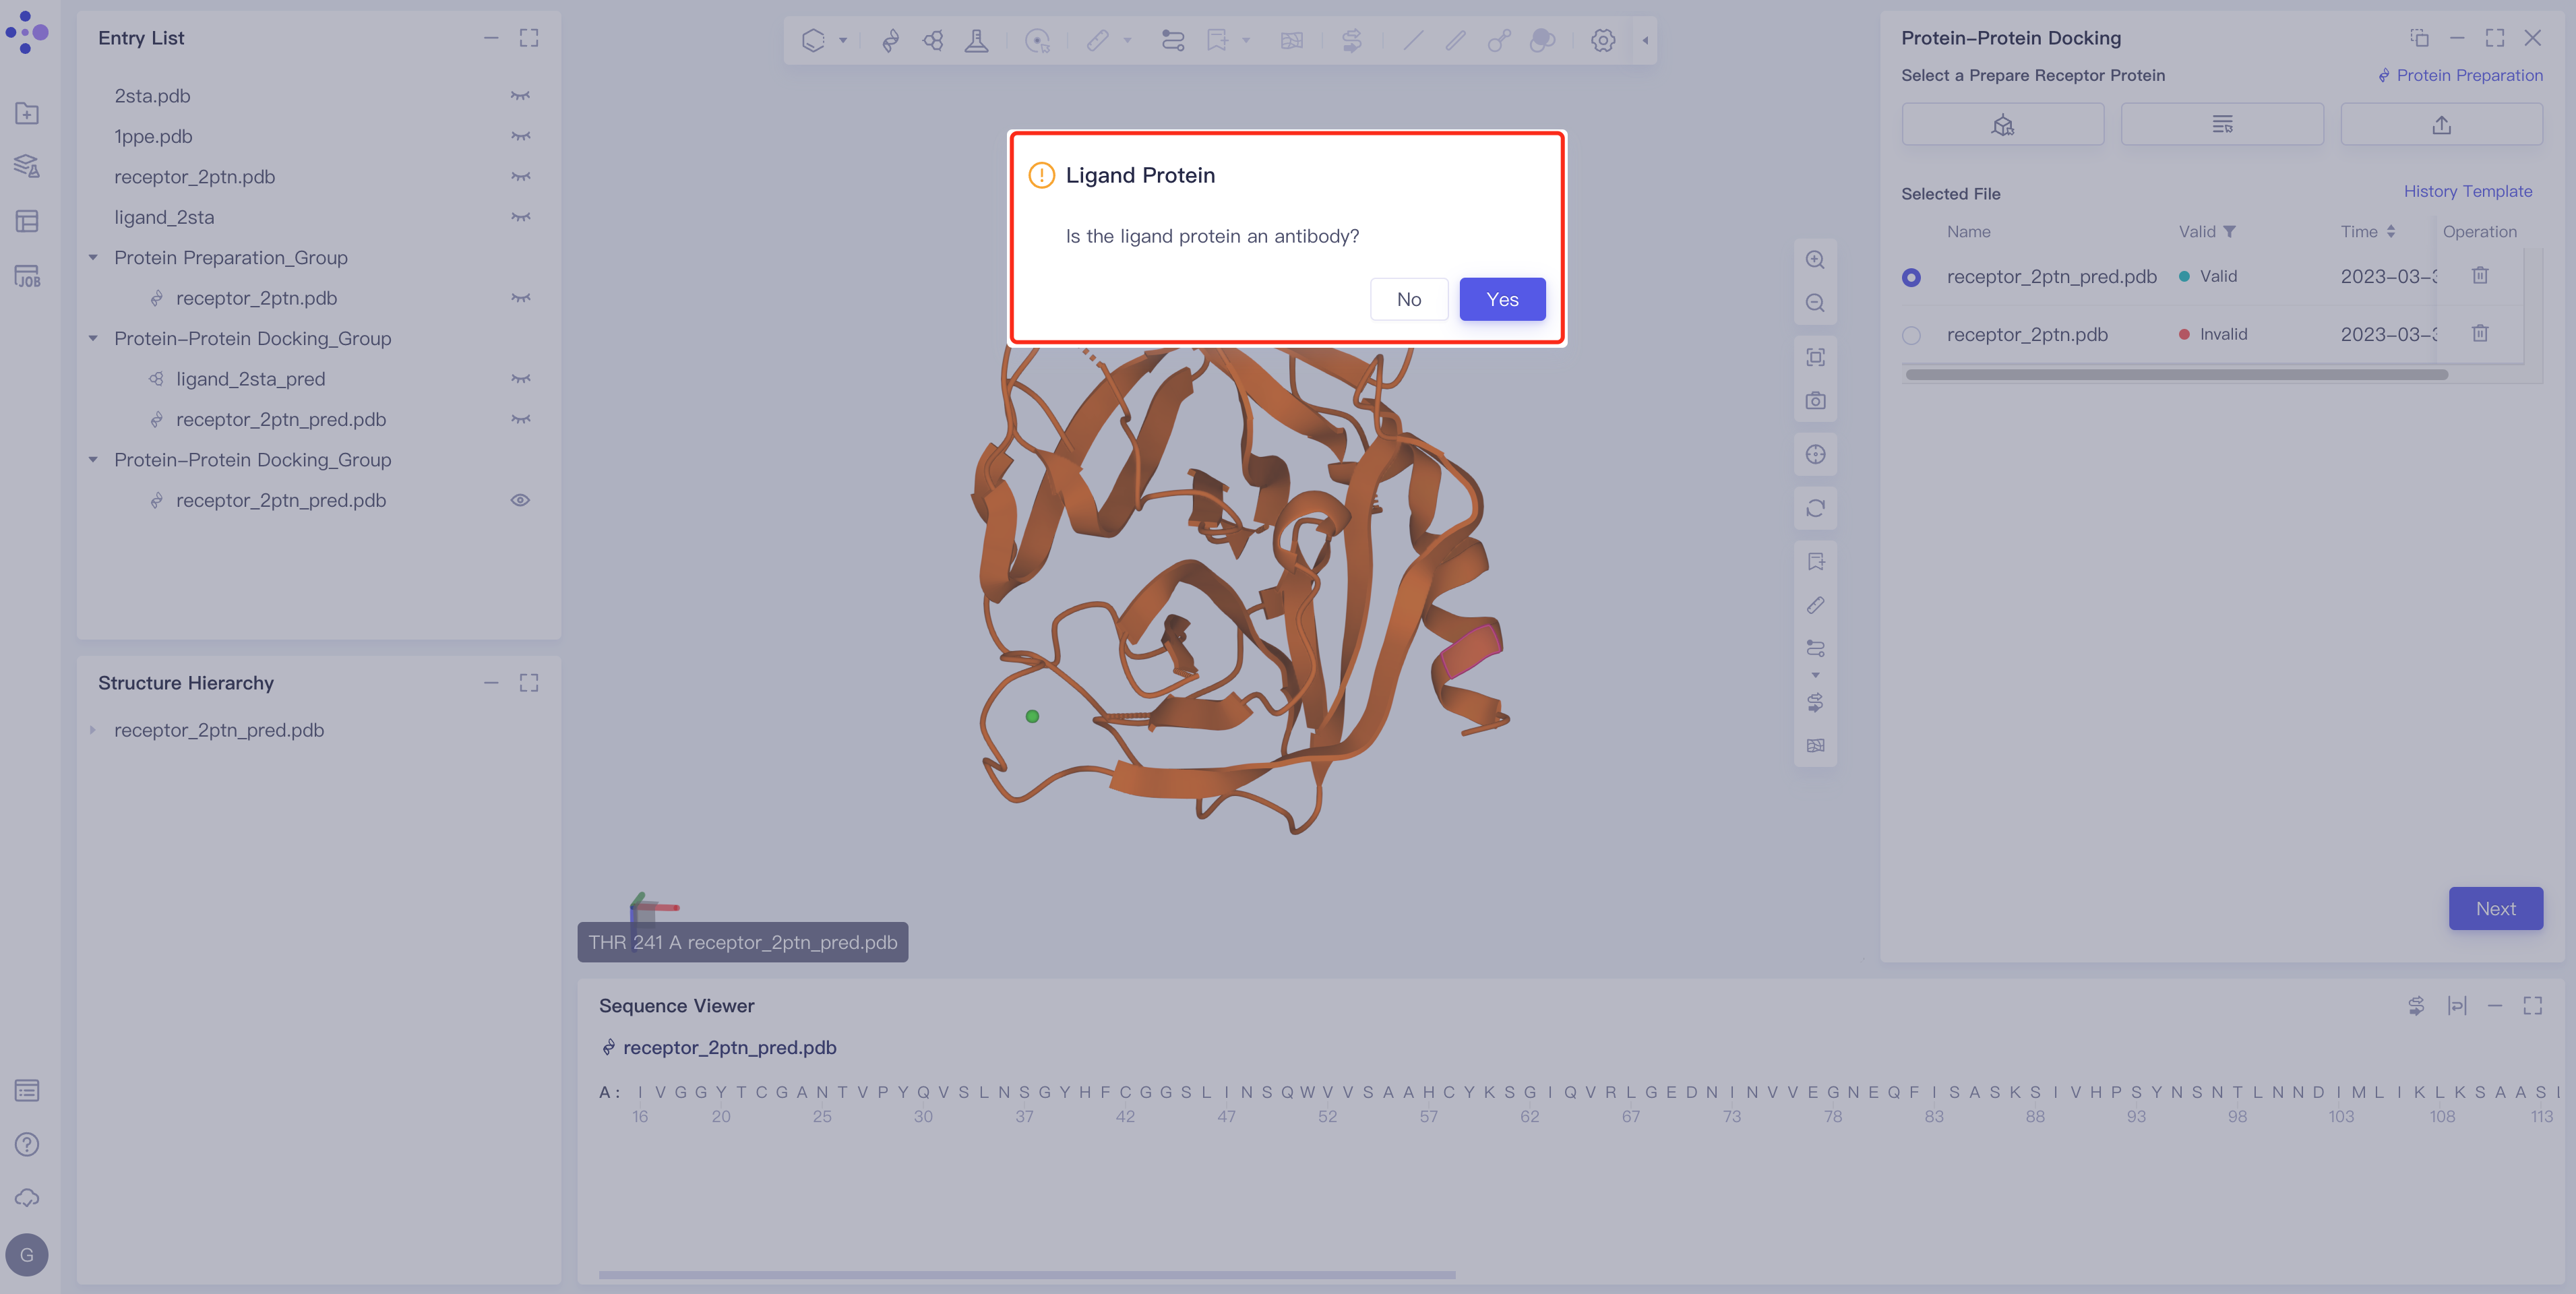This screenshot has width=2576, height=1294.
Task: Show 2sta.pdb in the viewer
Action: [520, 96]
